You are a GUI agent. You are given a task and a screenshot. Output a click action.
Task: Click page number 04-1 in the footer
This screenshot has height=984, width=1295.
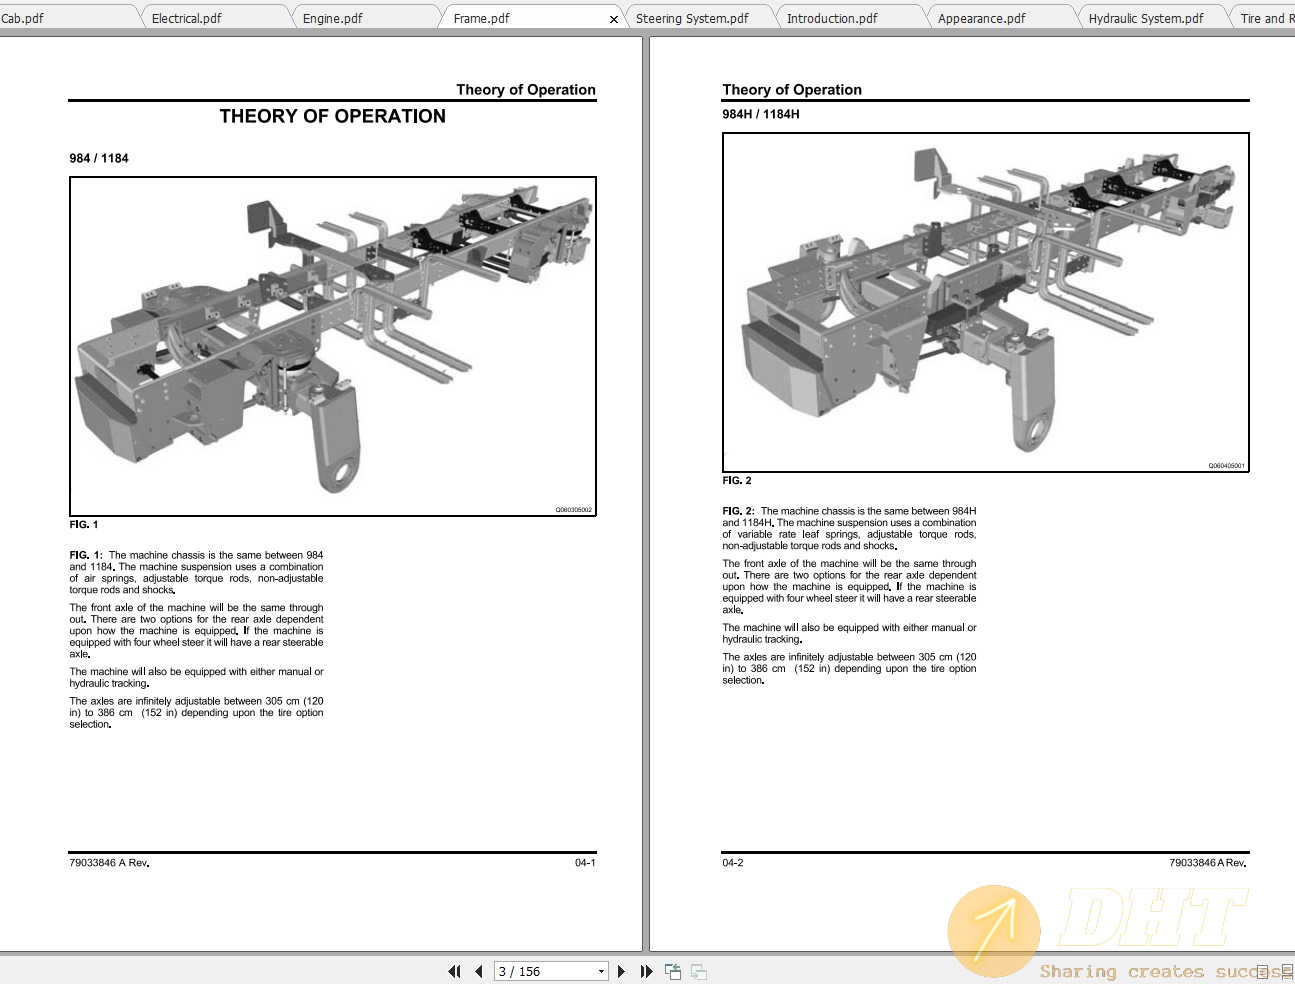pos(585,862)
